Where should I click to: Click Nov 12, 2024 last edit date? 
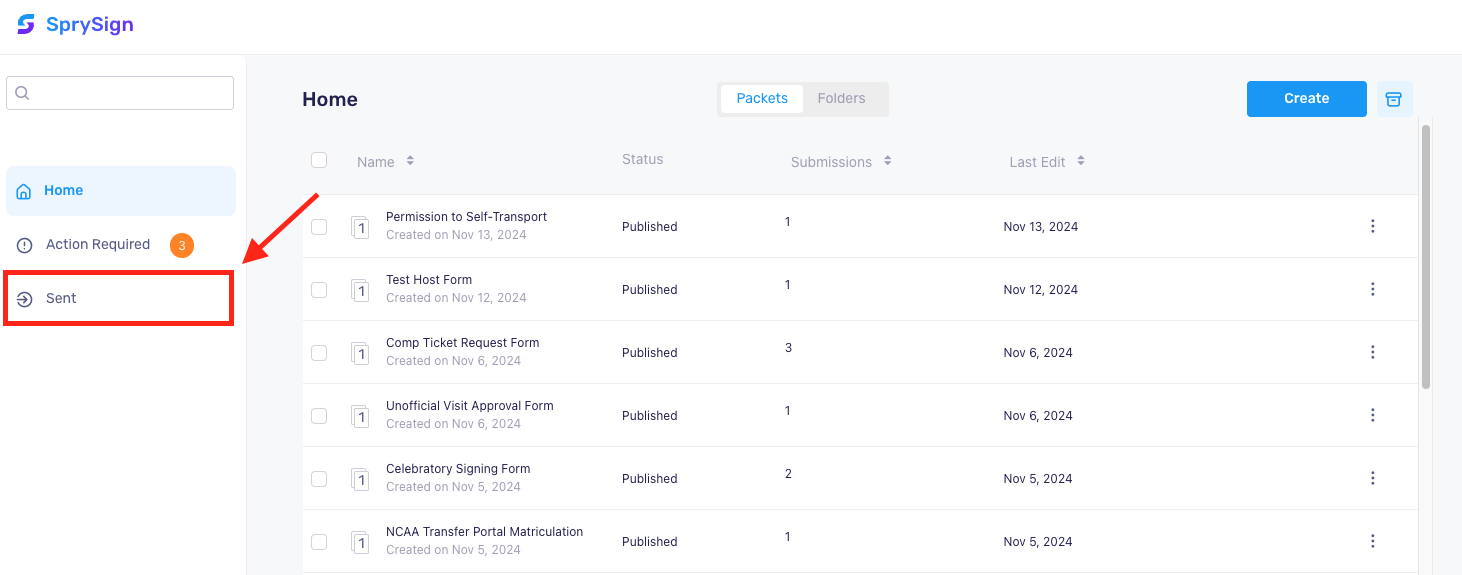point(1041,290)
